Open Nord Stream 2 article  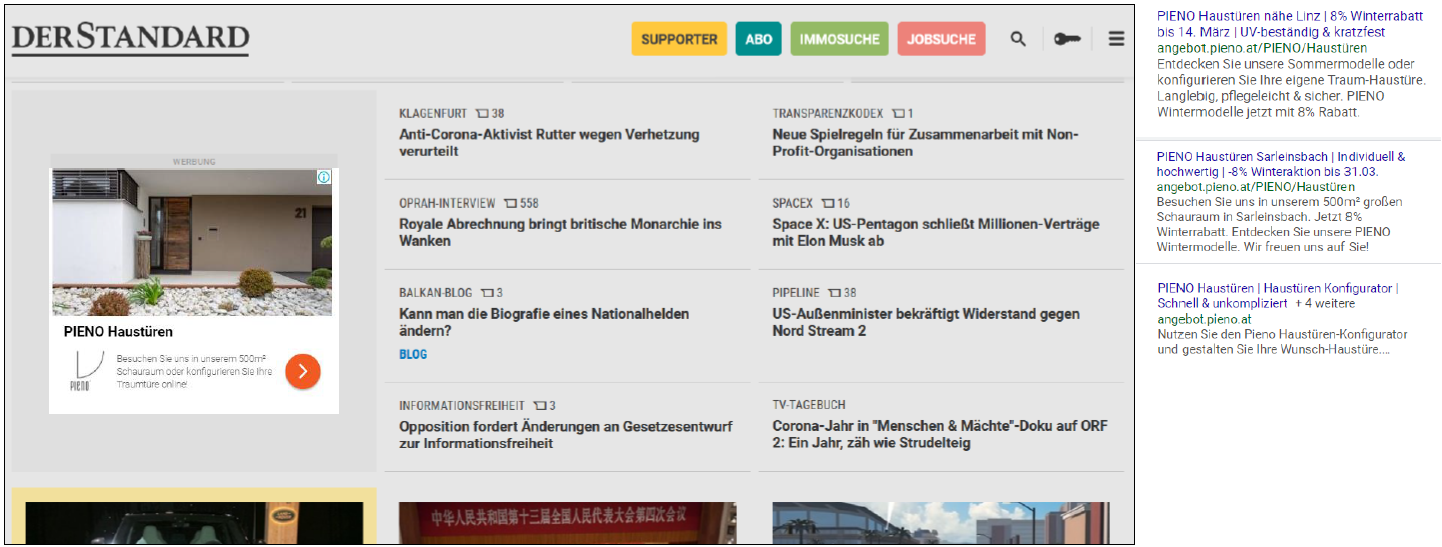[x=926, y=322]
